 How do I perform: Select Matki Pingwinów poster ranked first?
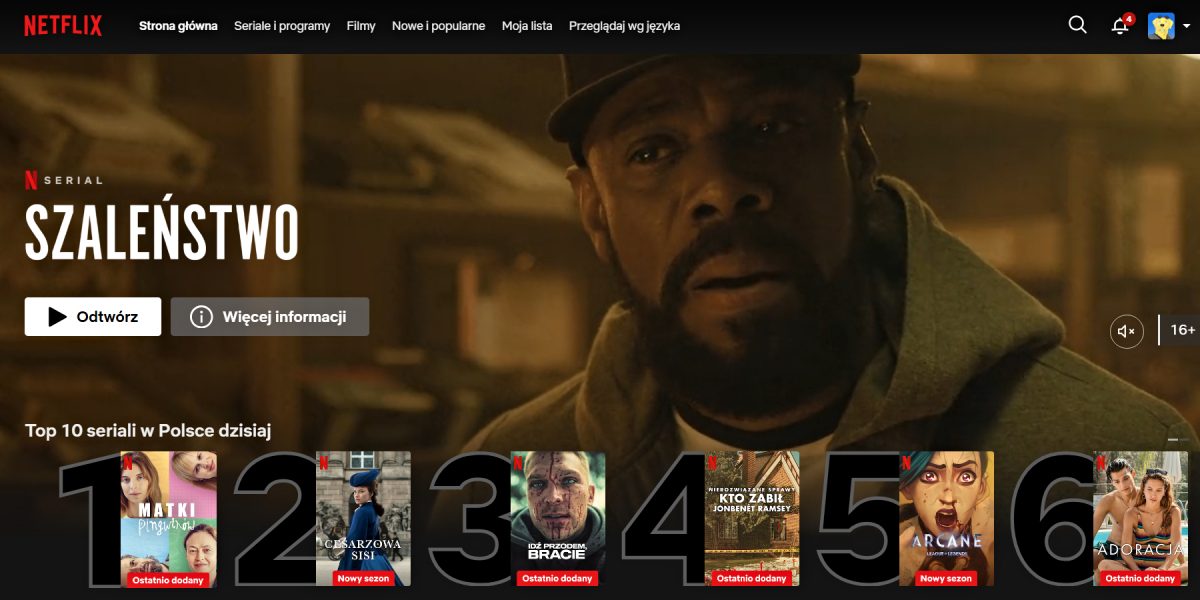click(168, 518)
